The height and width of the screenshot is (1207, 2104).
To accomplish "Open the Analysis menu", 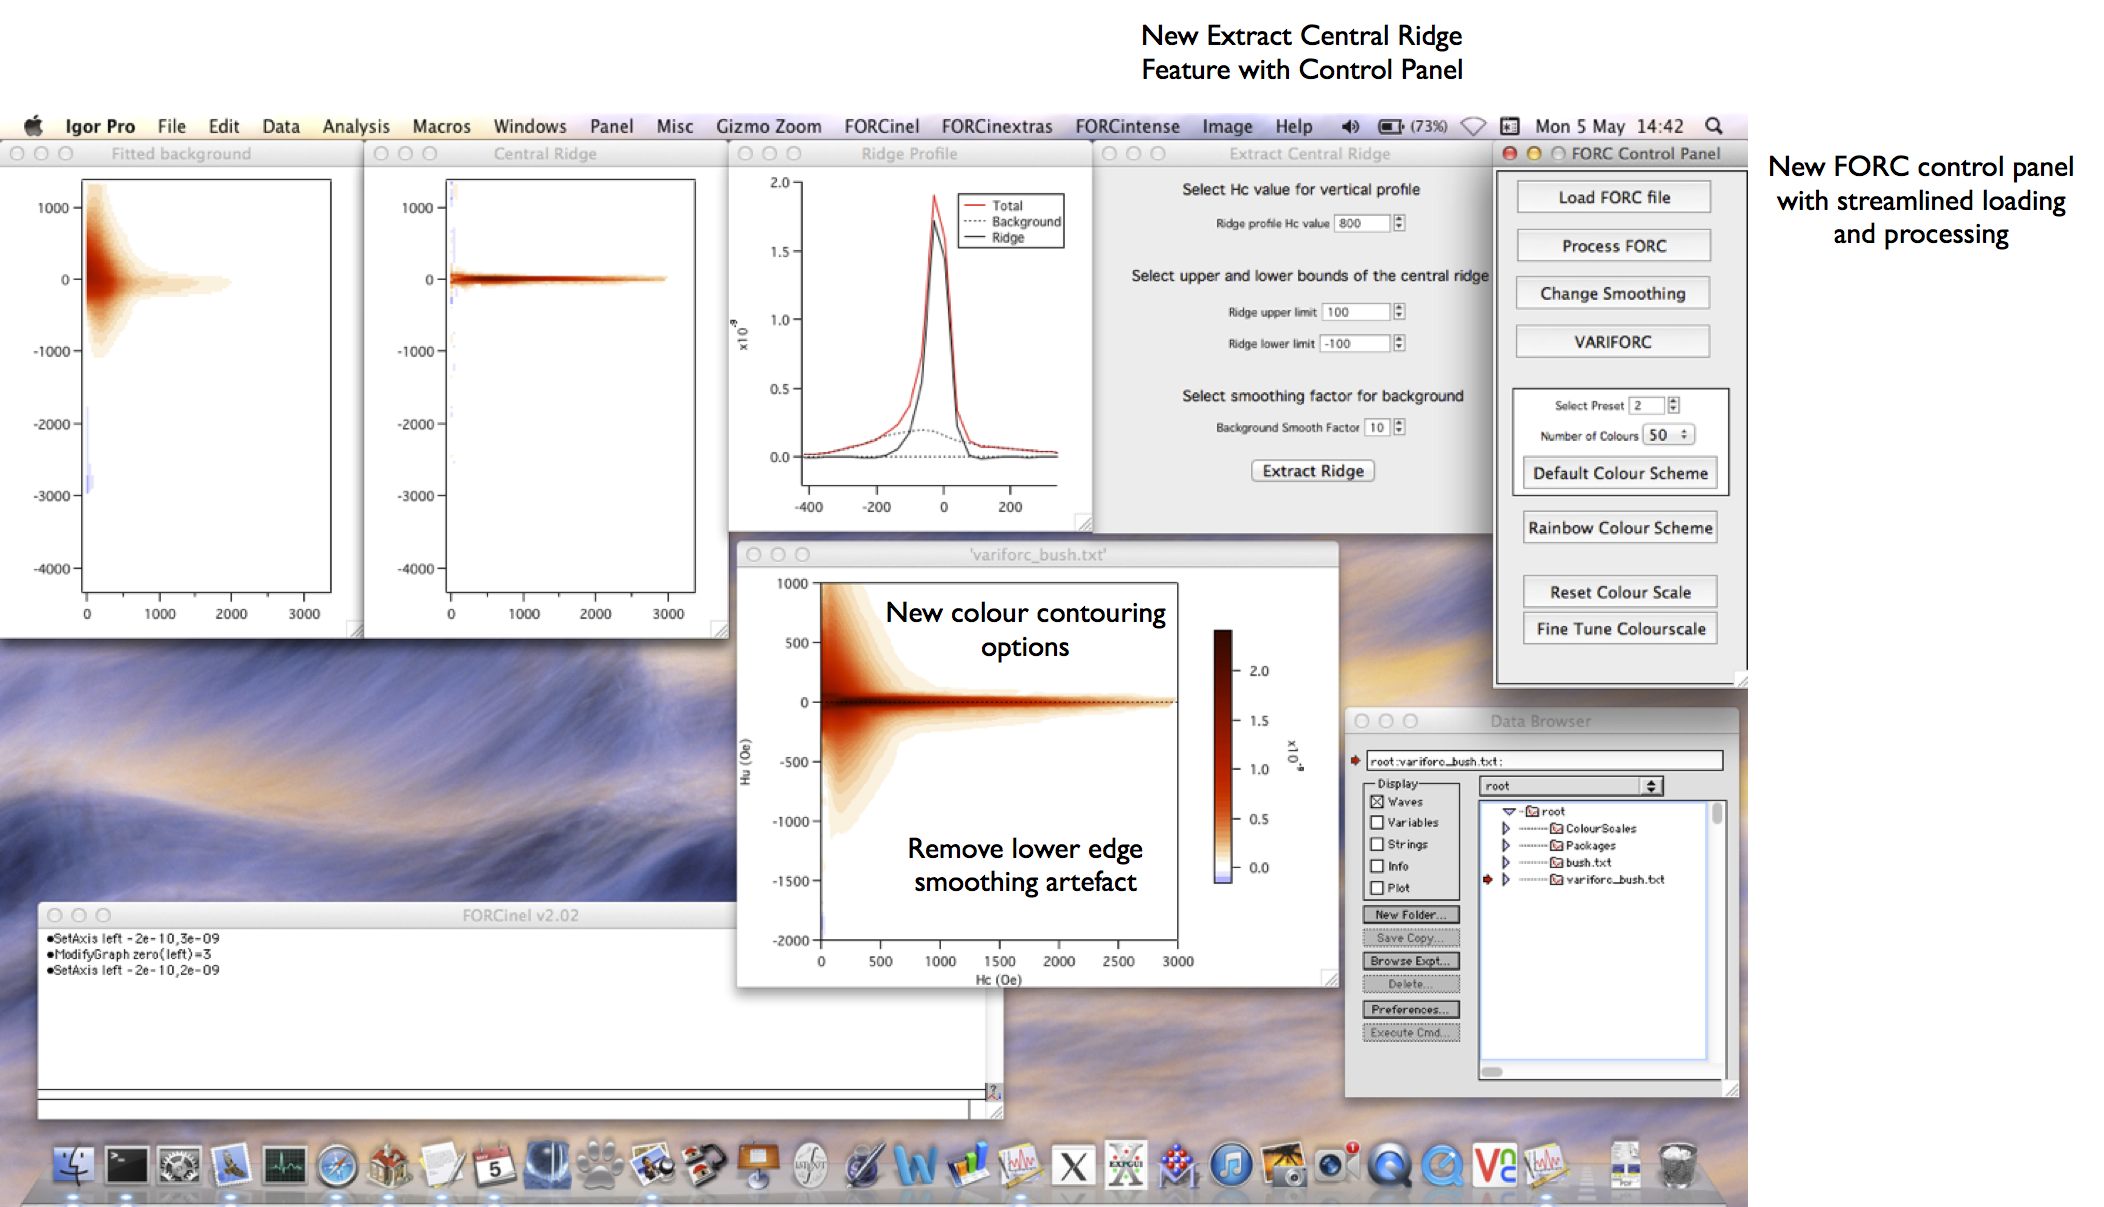I will (355, 126).
